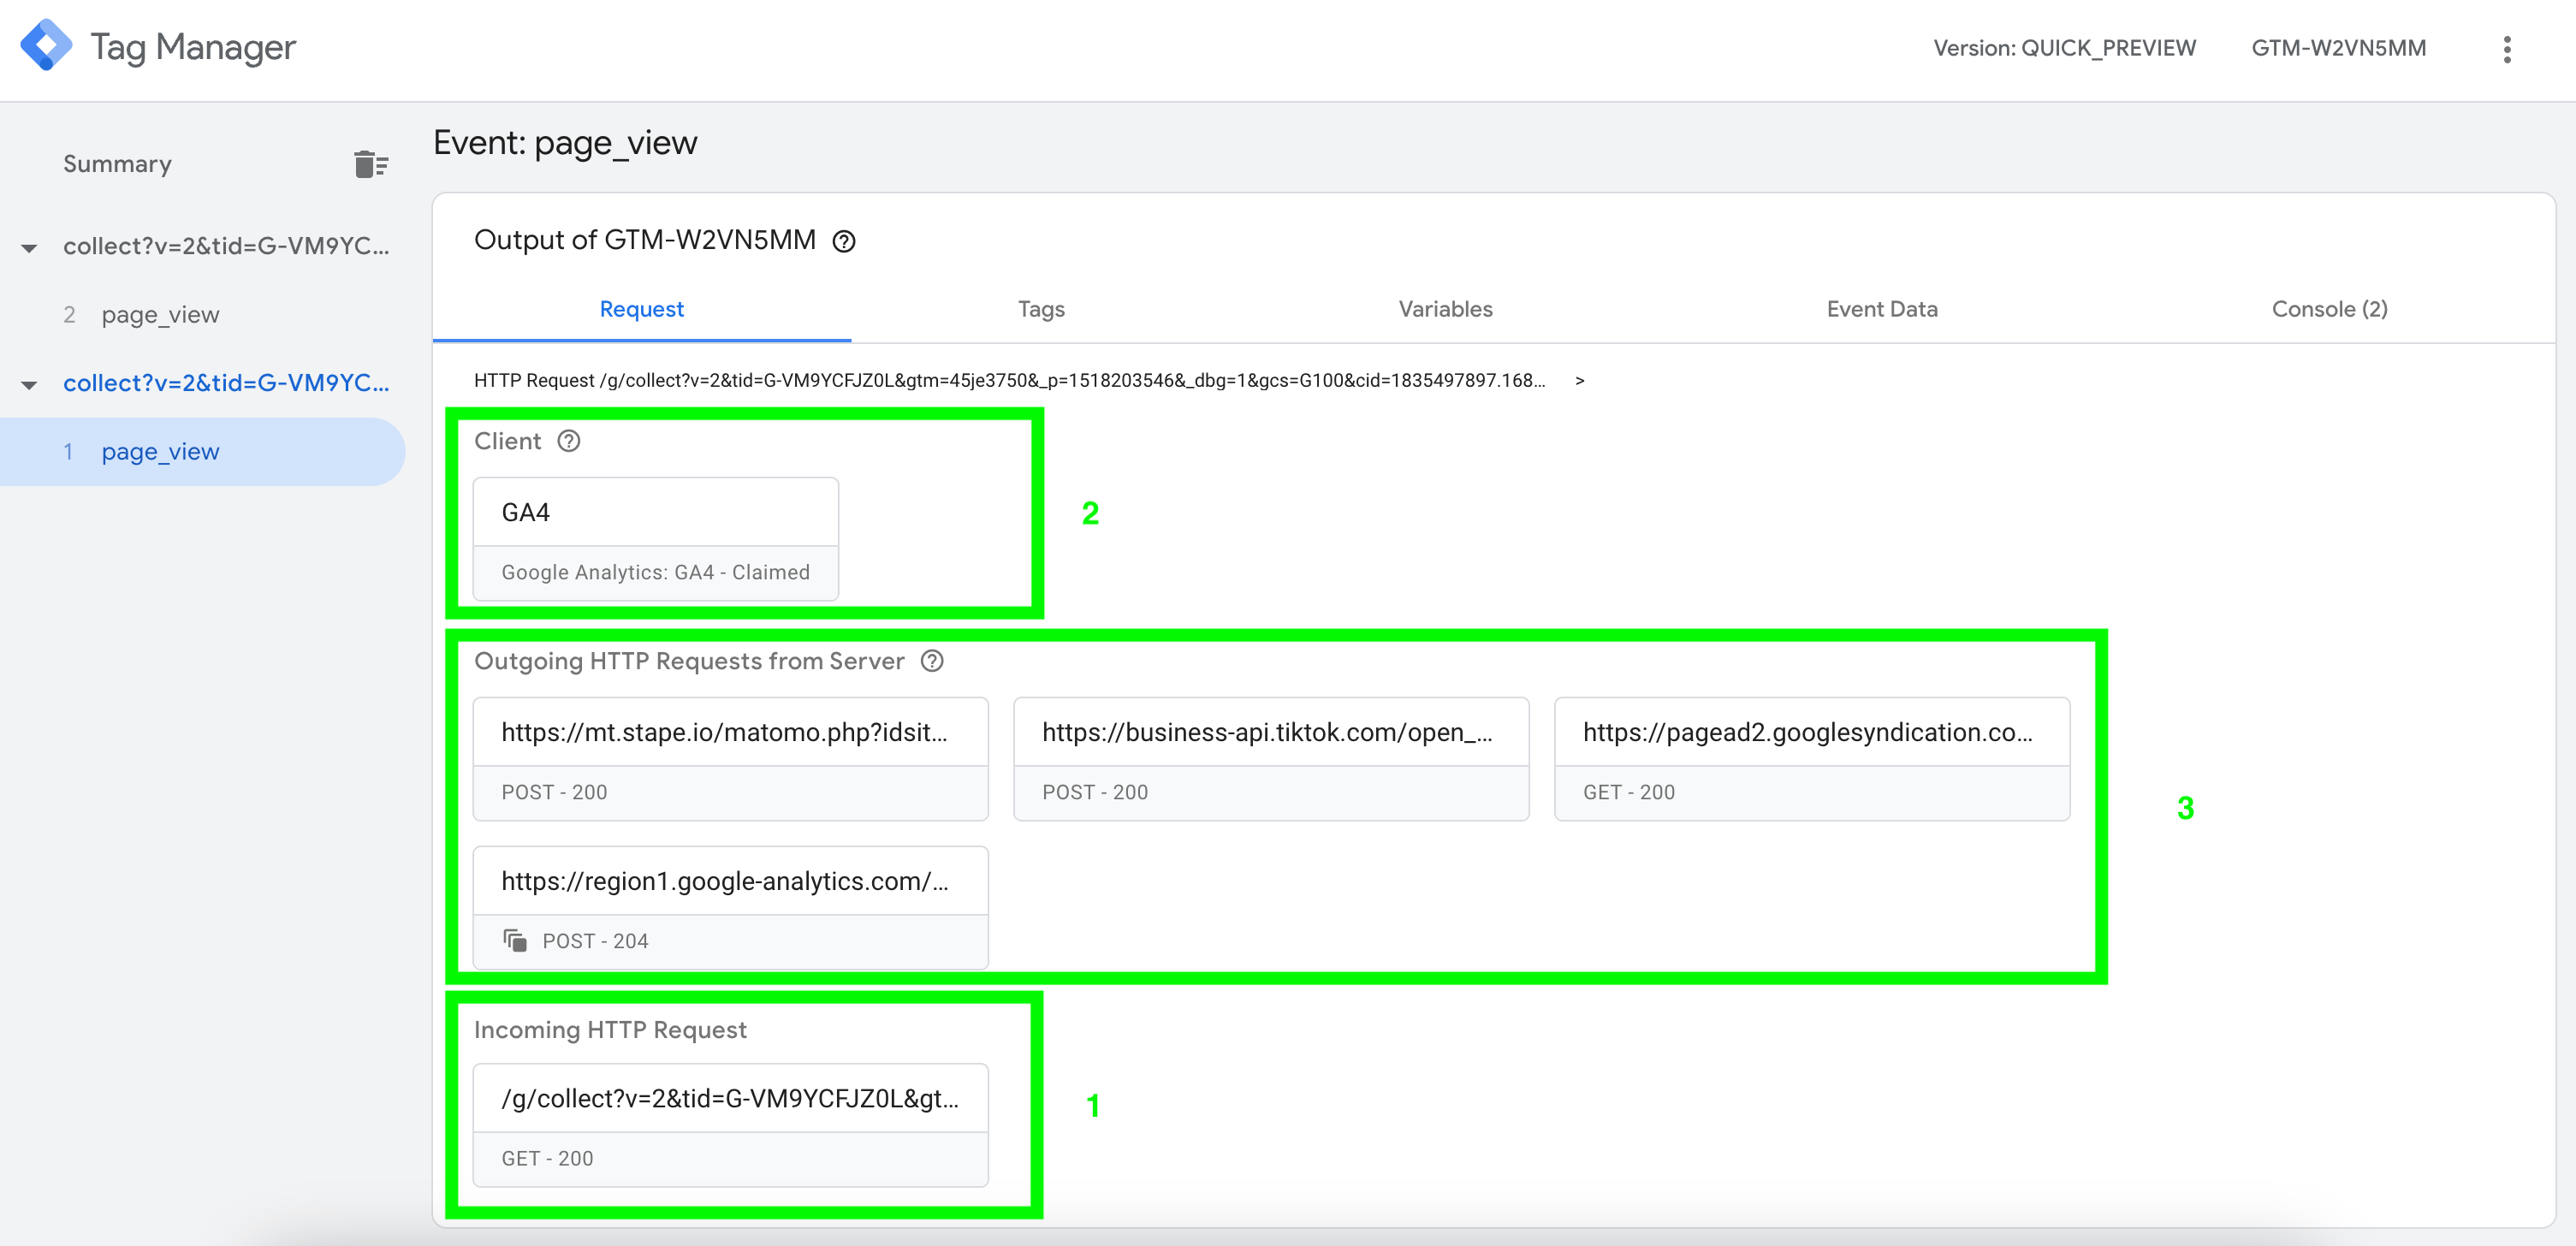The image size is (2576, 1246).
Task: Open the GA4 client card
Action: 655,539
